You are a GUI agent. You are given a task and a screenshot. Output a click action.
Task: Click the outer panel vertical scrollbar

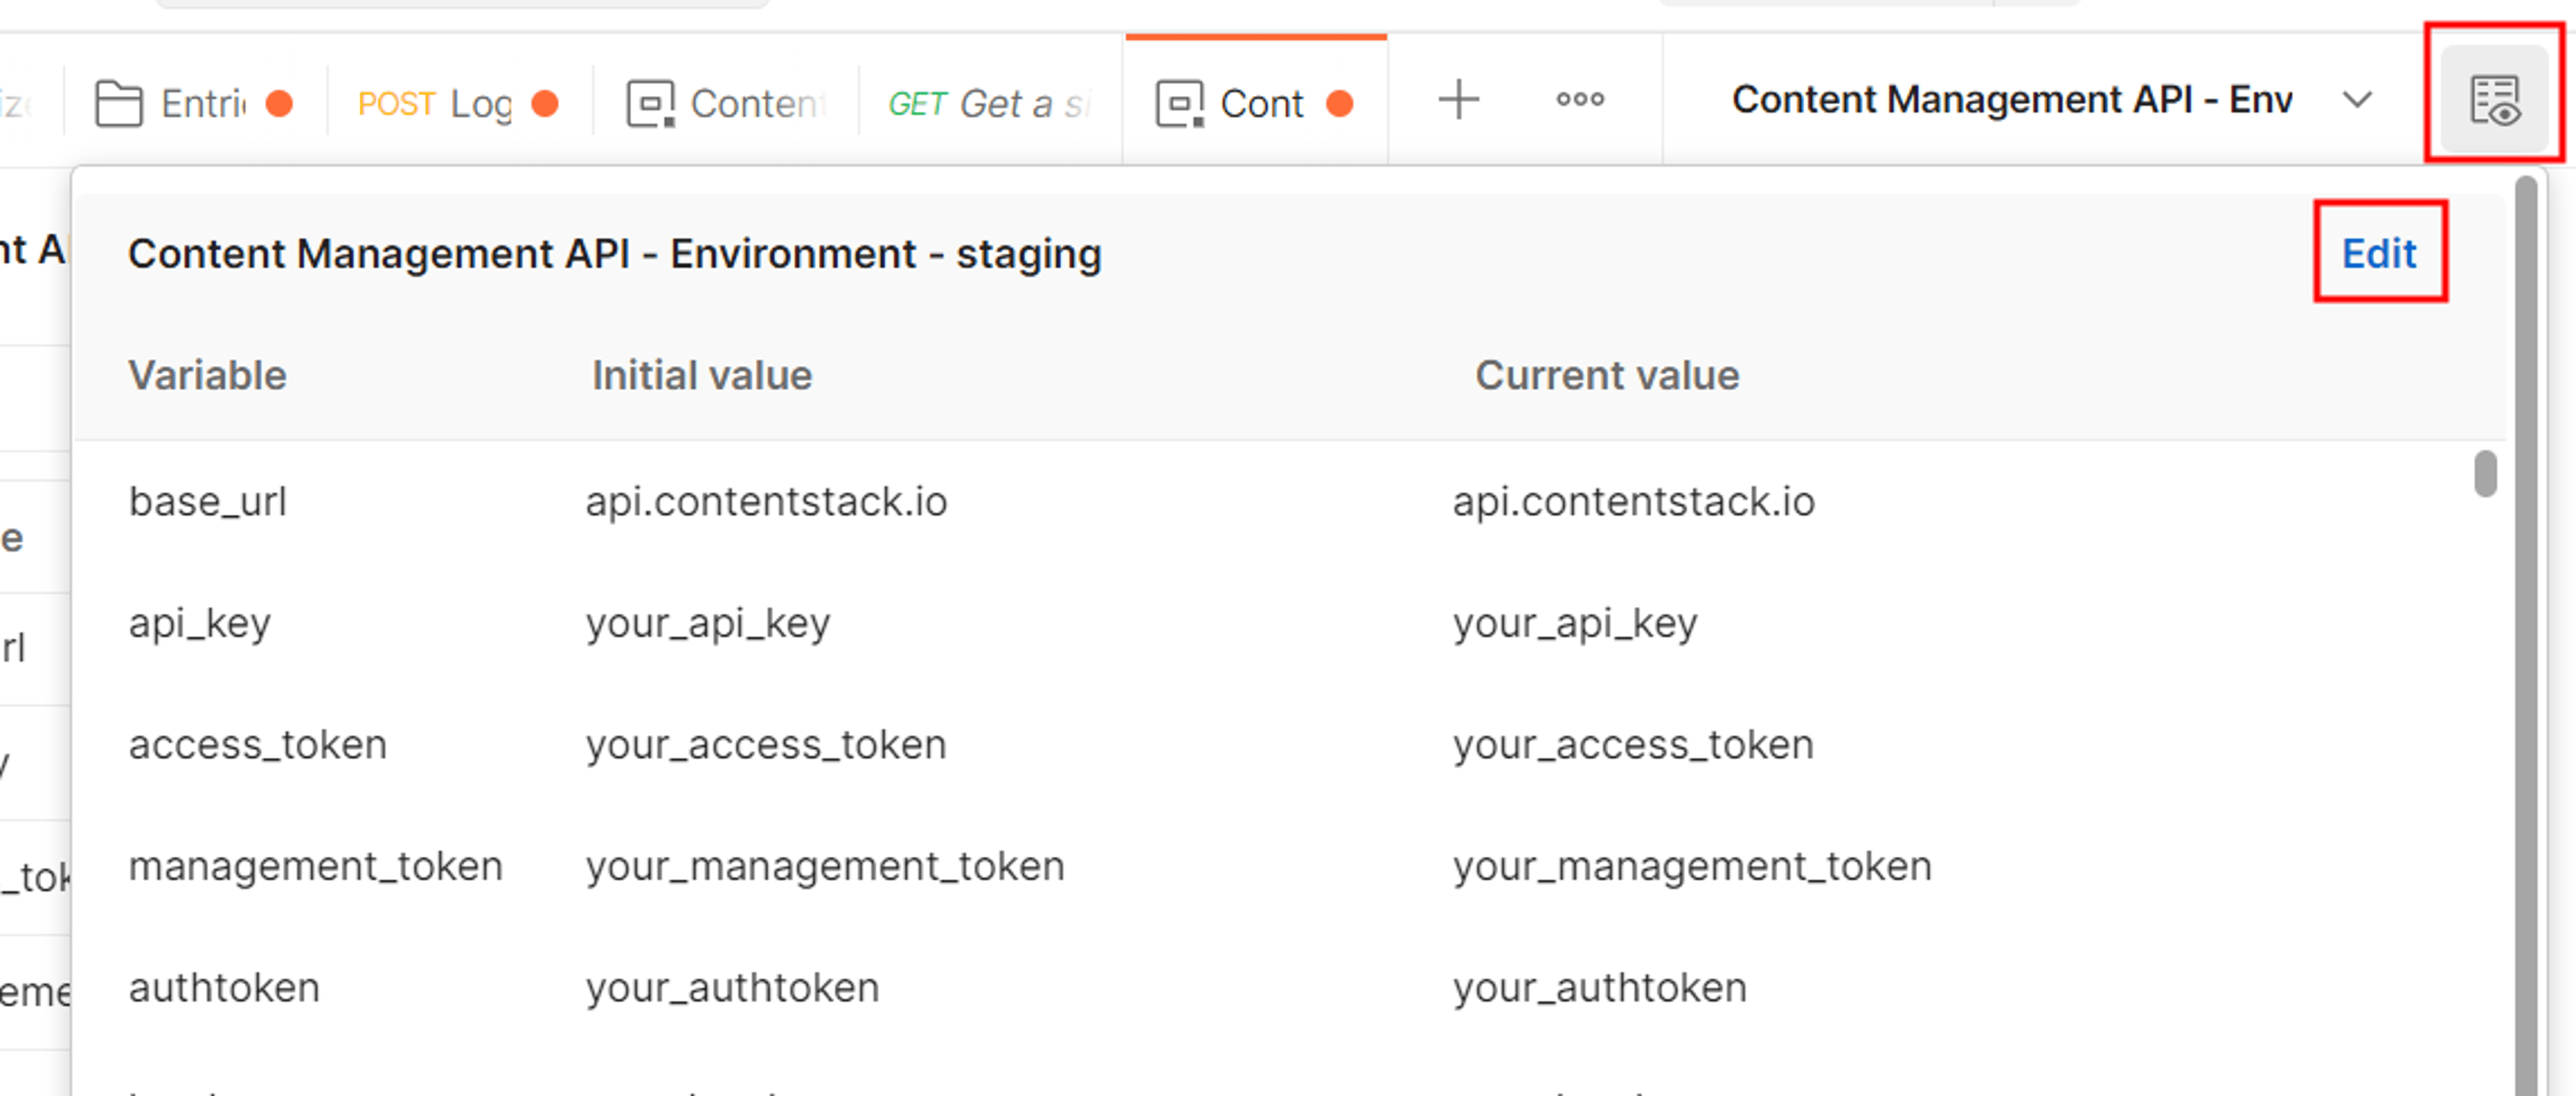coord(2526,635)
